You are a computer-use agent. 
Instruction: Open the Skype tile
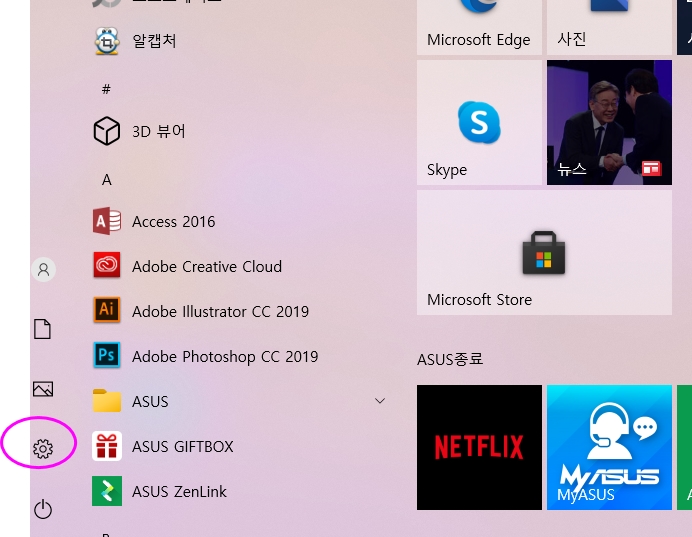479,123
